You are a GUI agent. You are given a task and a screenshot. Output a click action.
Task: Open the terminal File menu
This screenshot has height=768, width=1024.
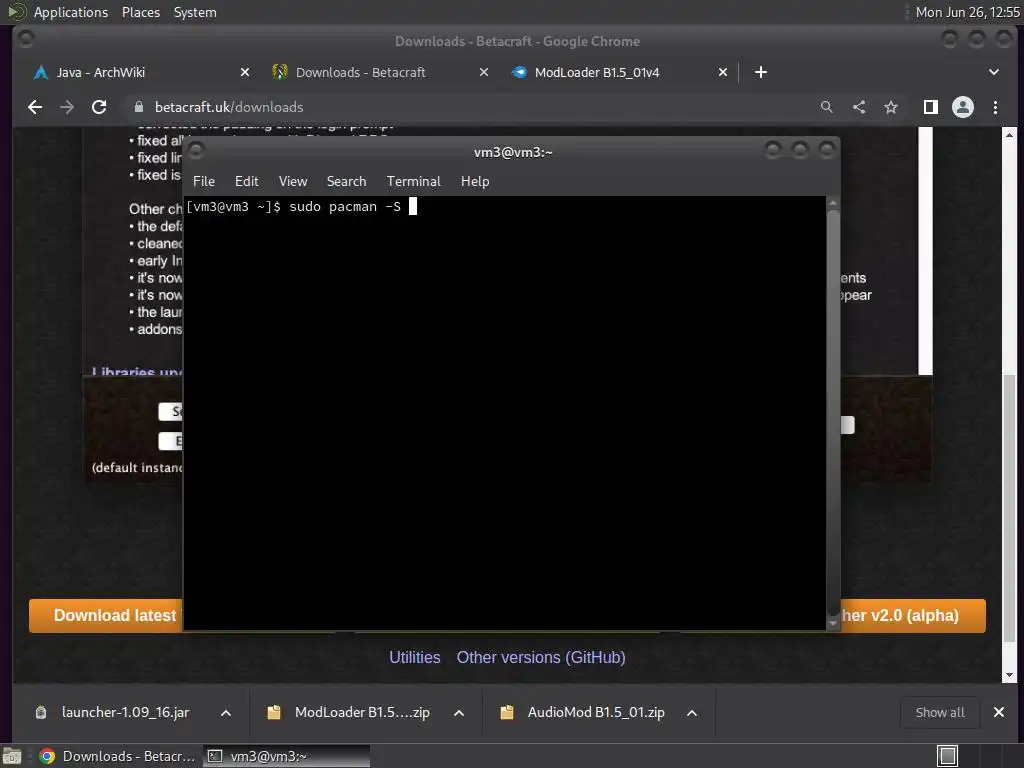(204, 182)
